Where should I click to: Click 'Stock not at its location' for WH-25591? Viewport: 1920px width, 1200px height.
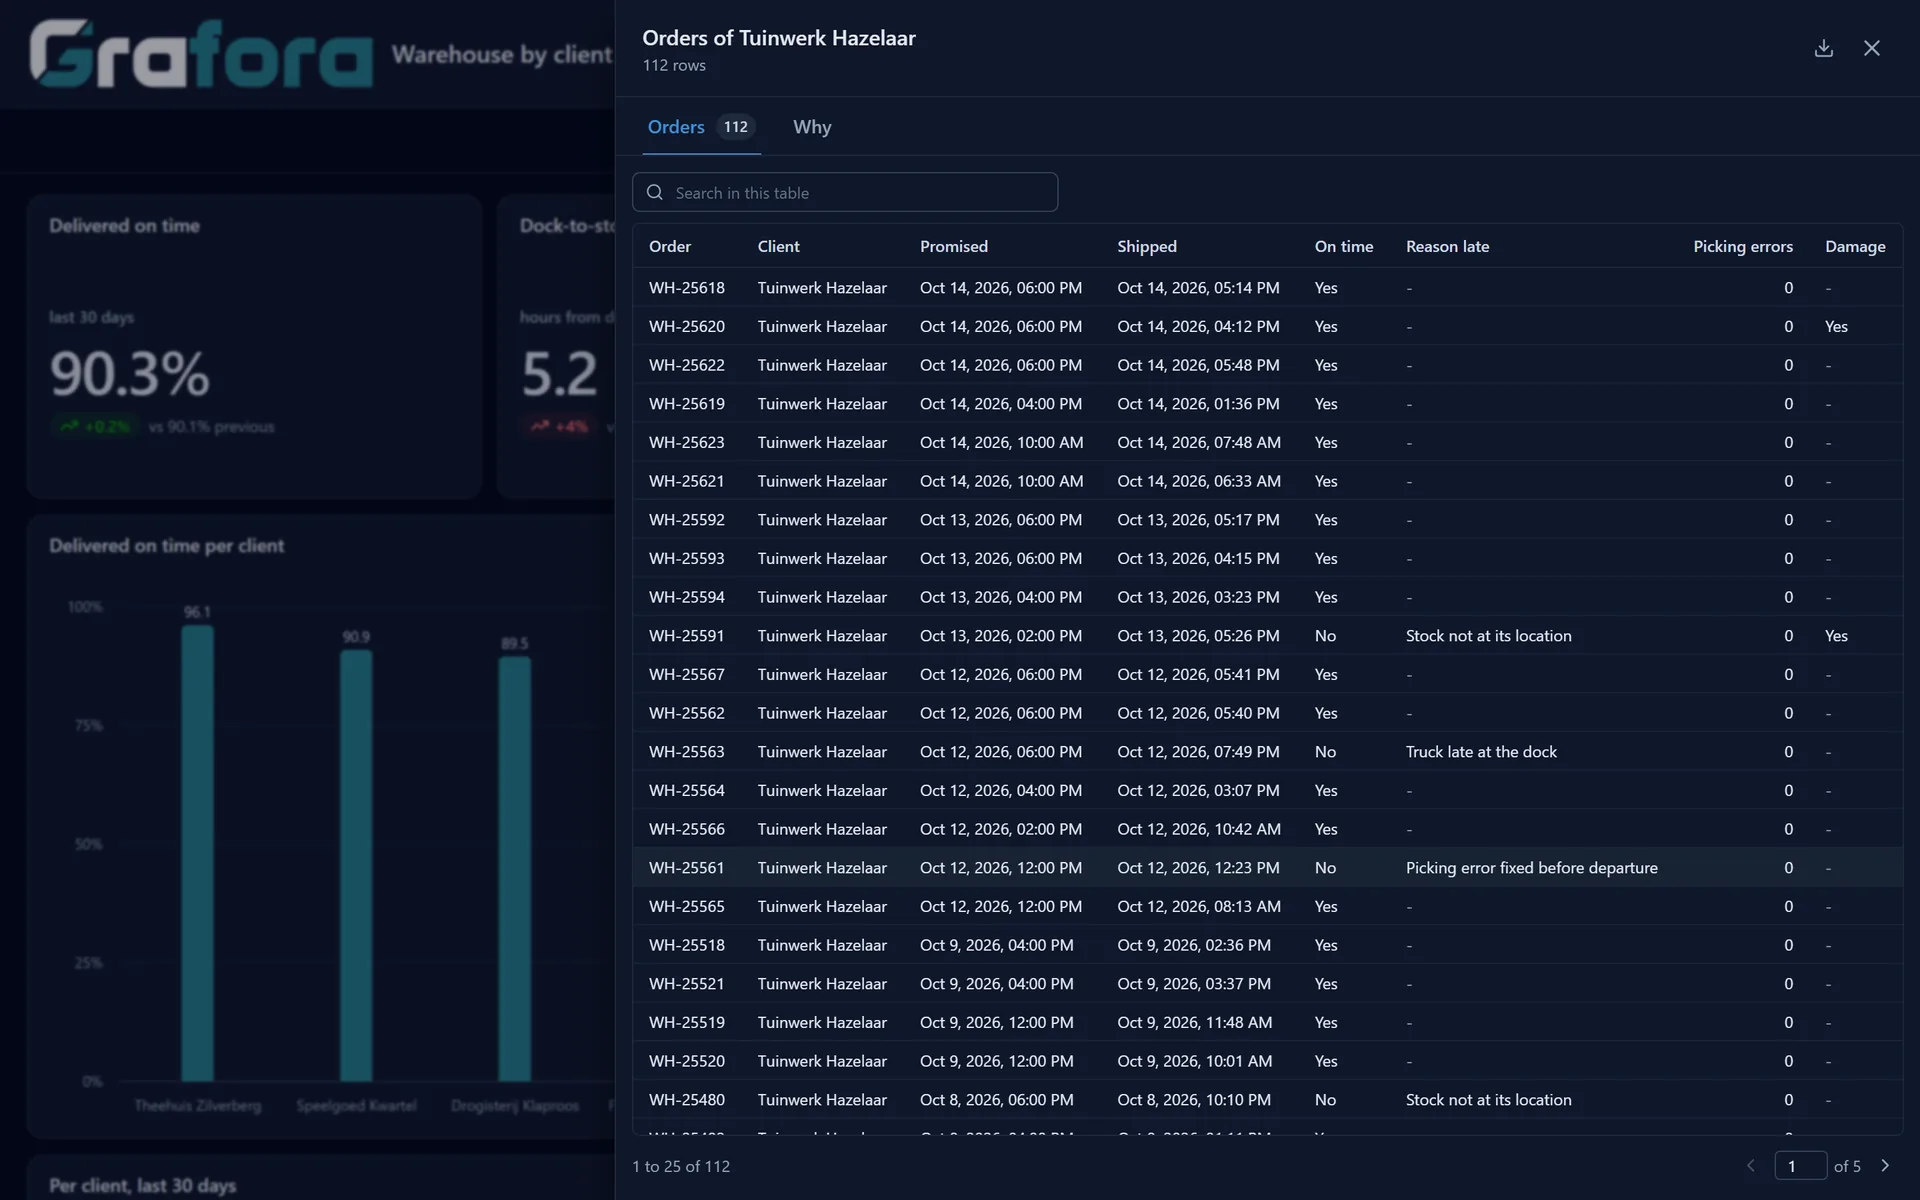click(x=1488, y=636)
